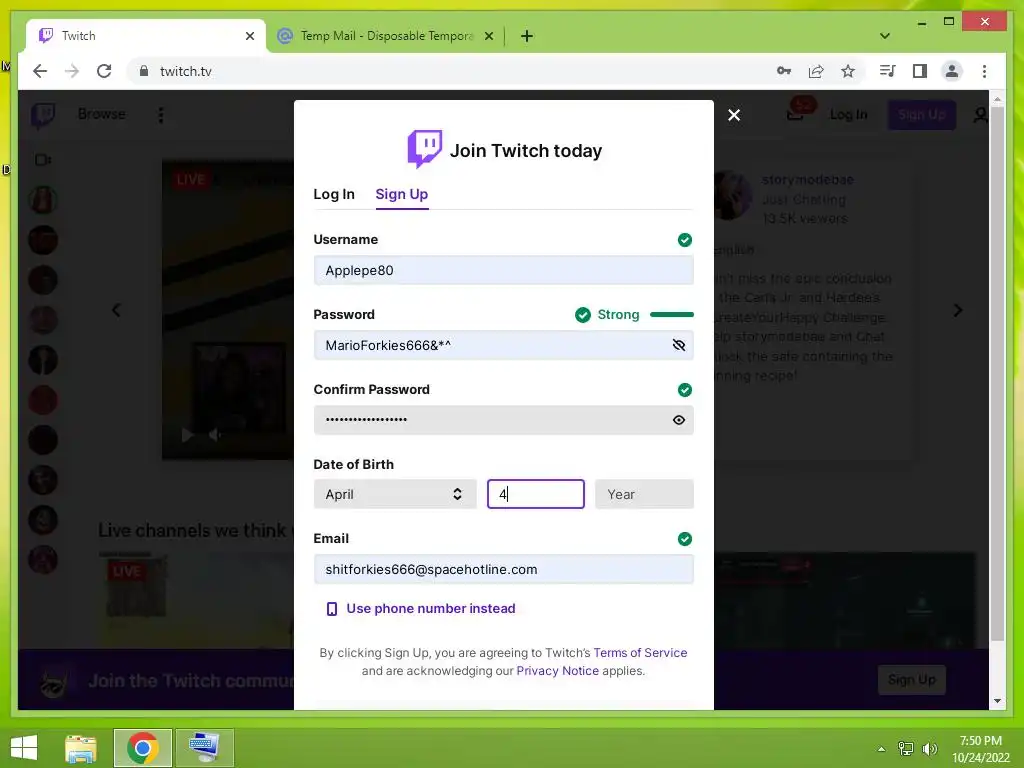Click the page vertical scrollbar

point(997,372)
